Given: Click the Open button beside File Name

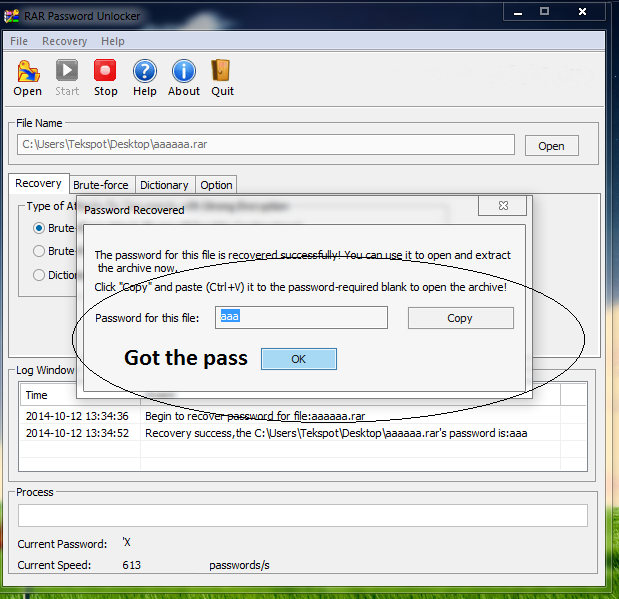Looking at the screenshot, I should [551, 146].
